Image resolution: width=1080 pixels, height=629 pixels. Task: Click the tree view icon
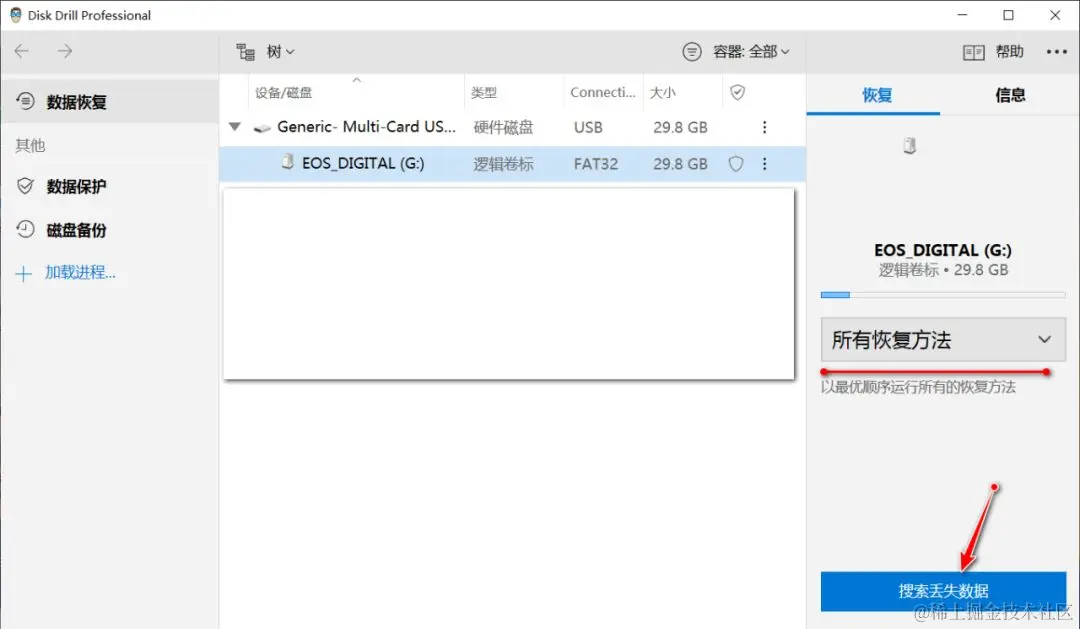click(x=245, y=52)
